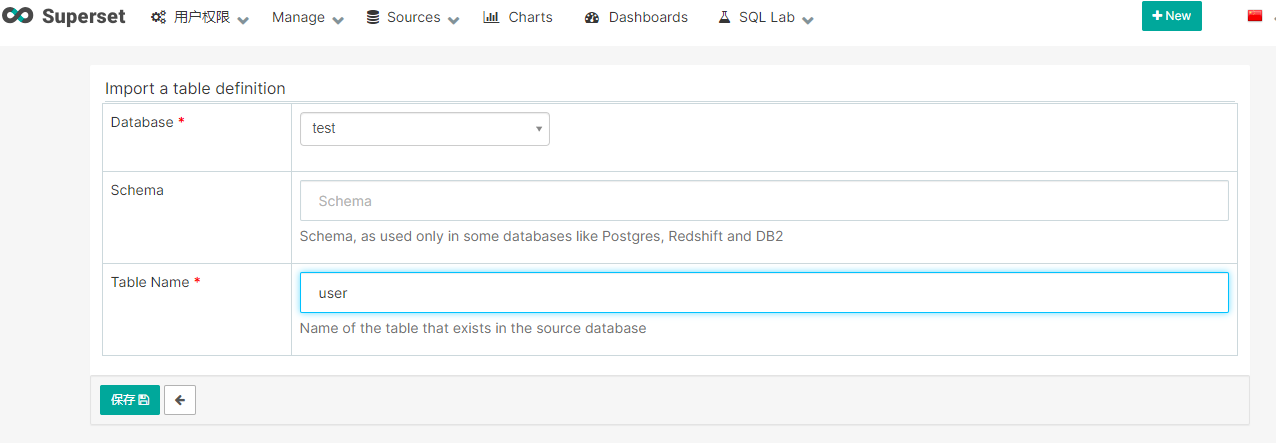
Task: Open the Dashboards menu item
Action: 647,17
